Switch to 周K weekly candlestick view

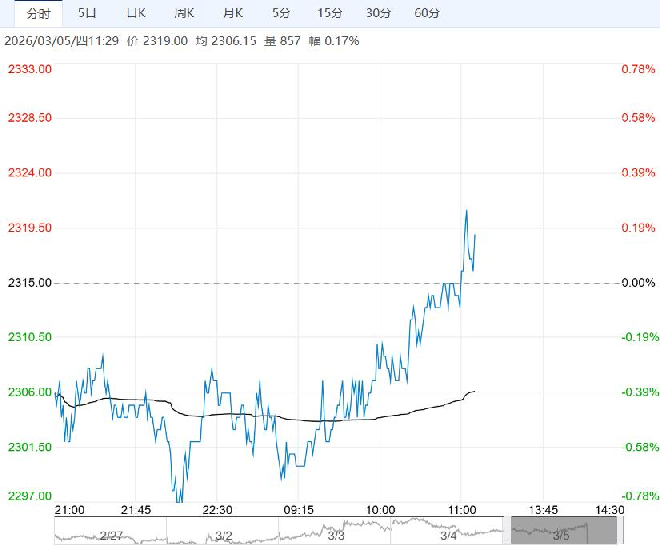(184, 13)
